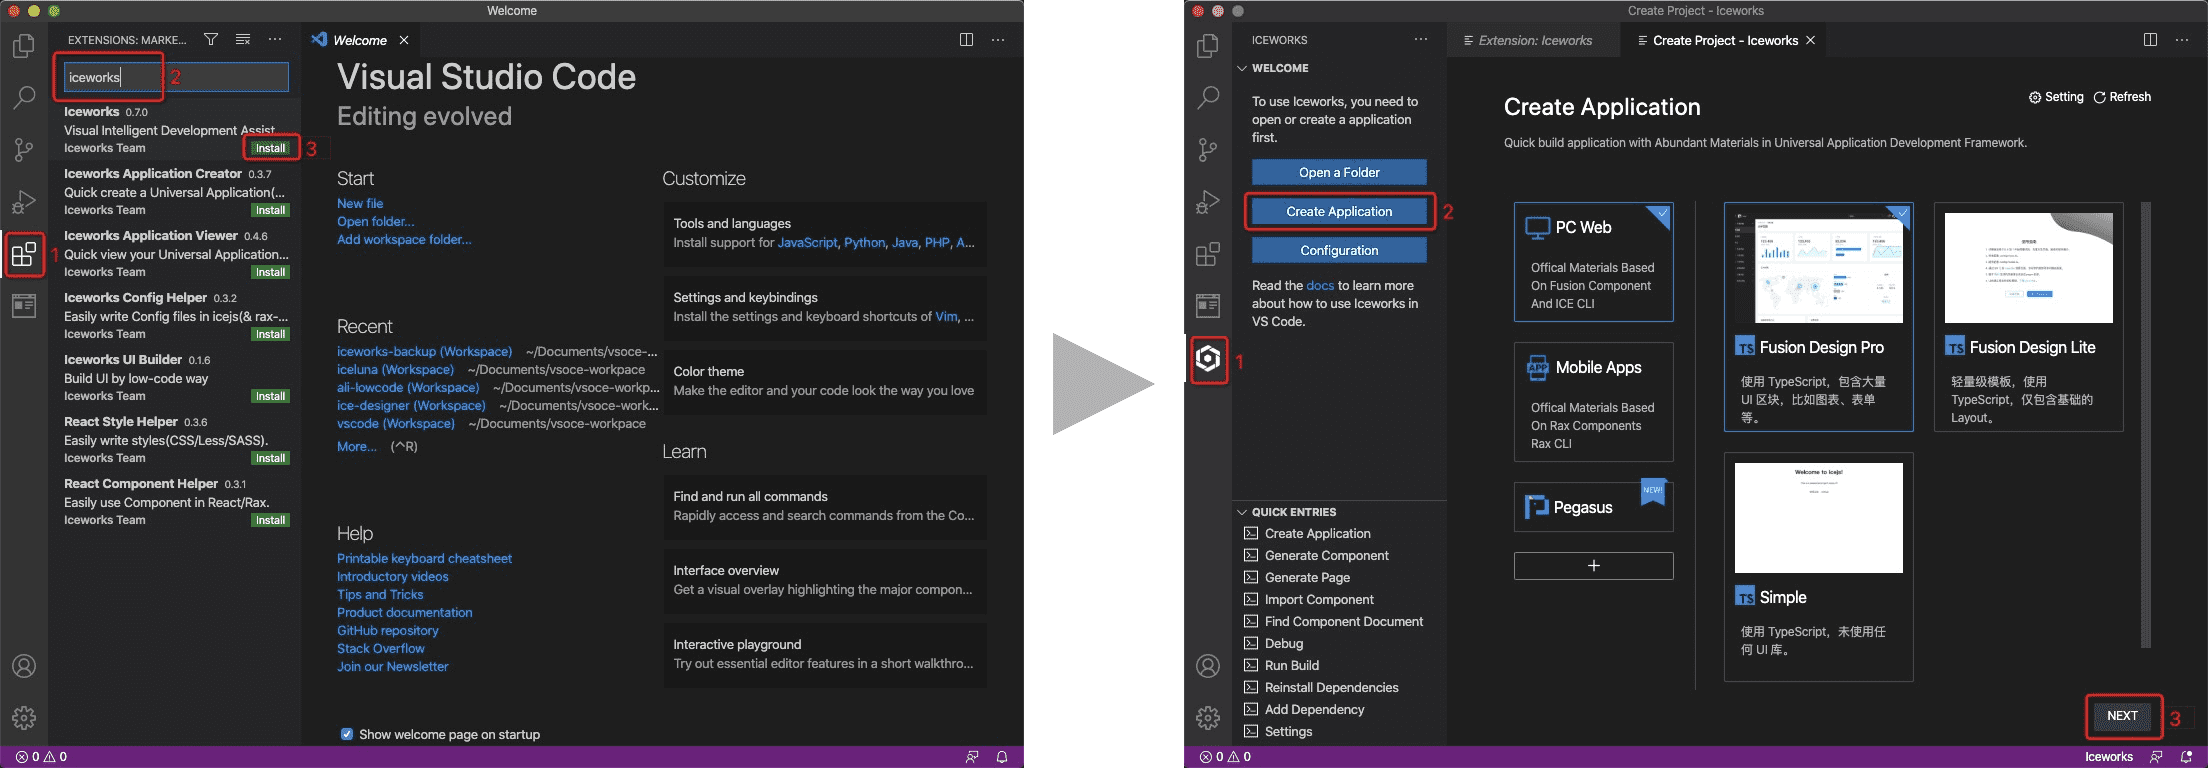This screenshot has width=2208, height=768.
Task: Select the Fusion Design Lite template thumbnail
Action: coord(2028,267)
